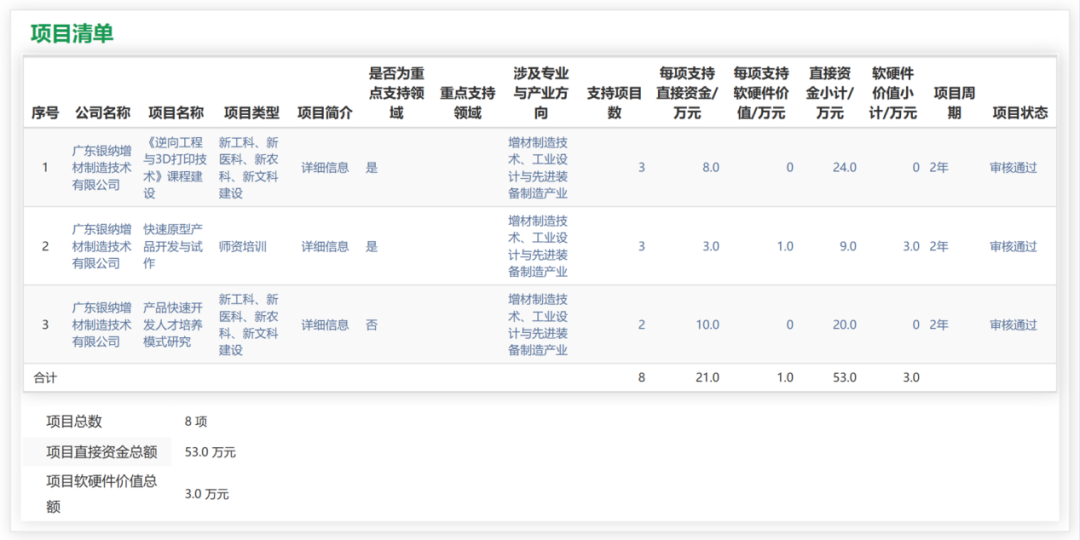This screenshot has width=1080, height=540.
Task: Select company name 广东银纳增材制造技术有限公司 in row 1
Action: pyautogui.click(x=101, y=168)
